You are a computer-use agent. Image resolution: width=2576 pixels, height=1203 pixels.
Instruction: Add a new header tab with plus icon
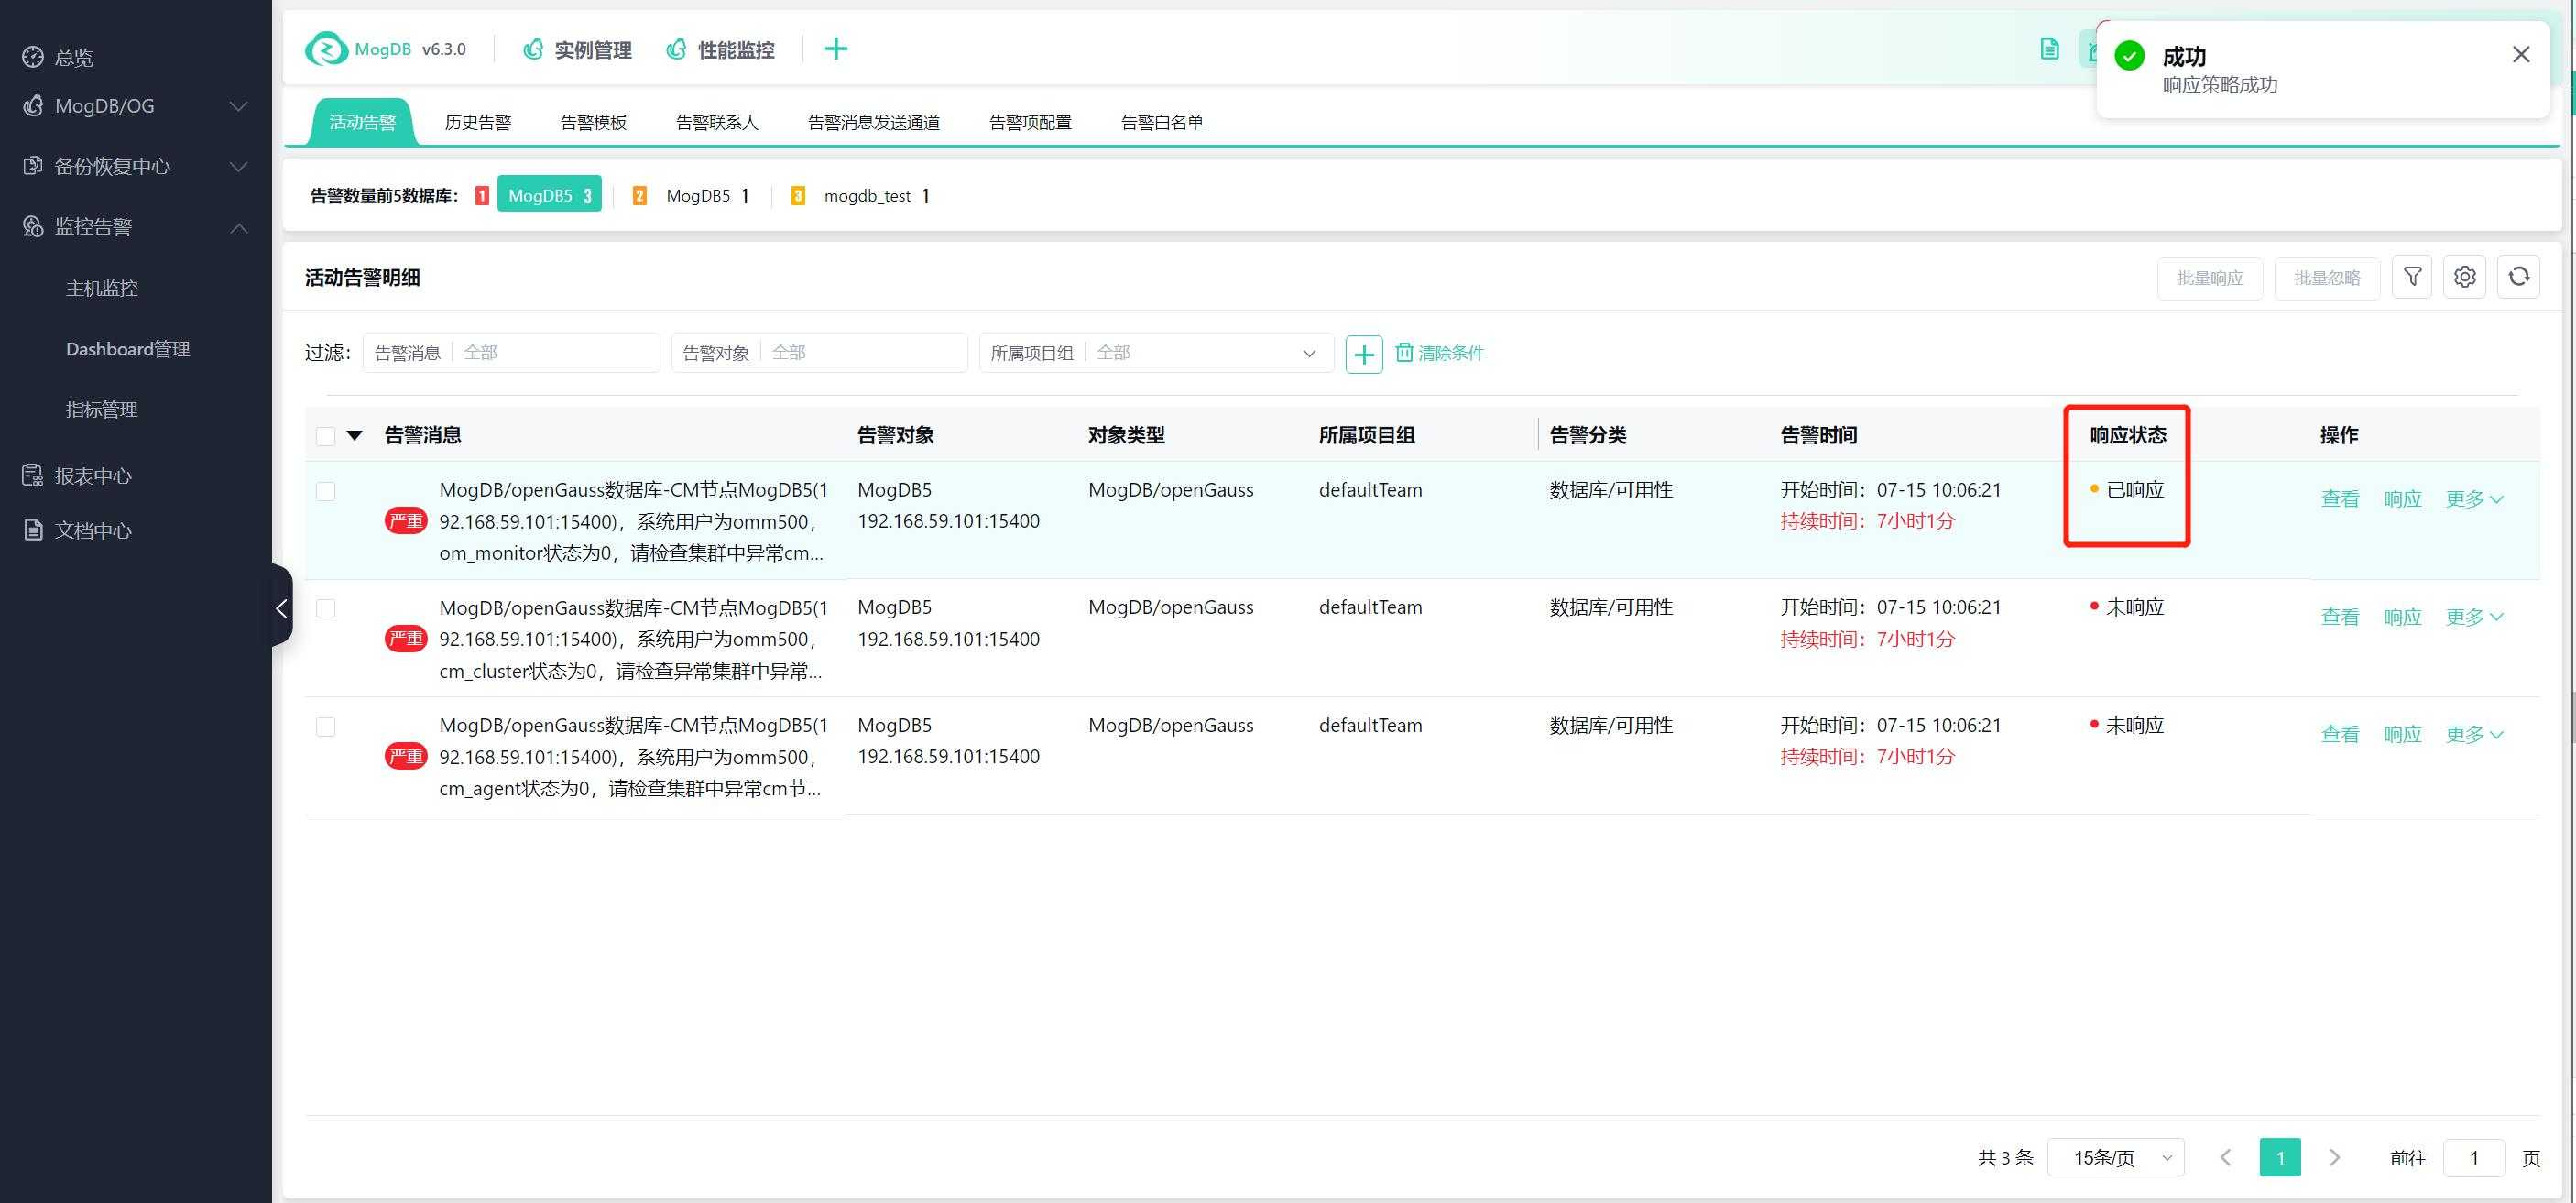pyautogui.click(x=836, y=49)
